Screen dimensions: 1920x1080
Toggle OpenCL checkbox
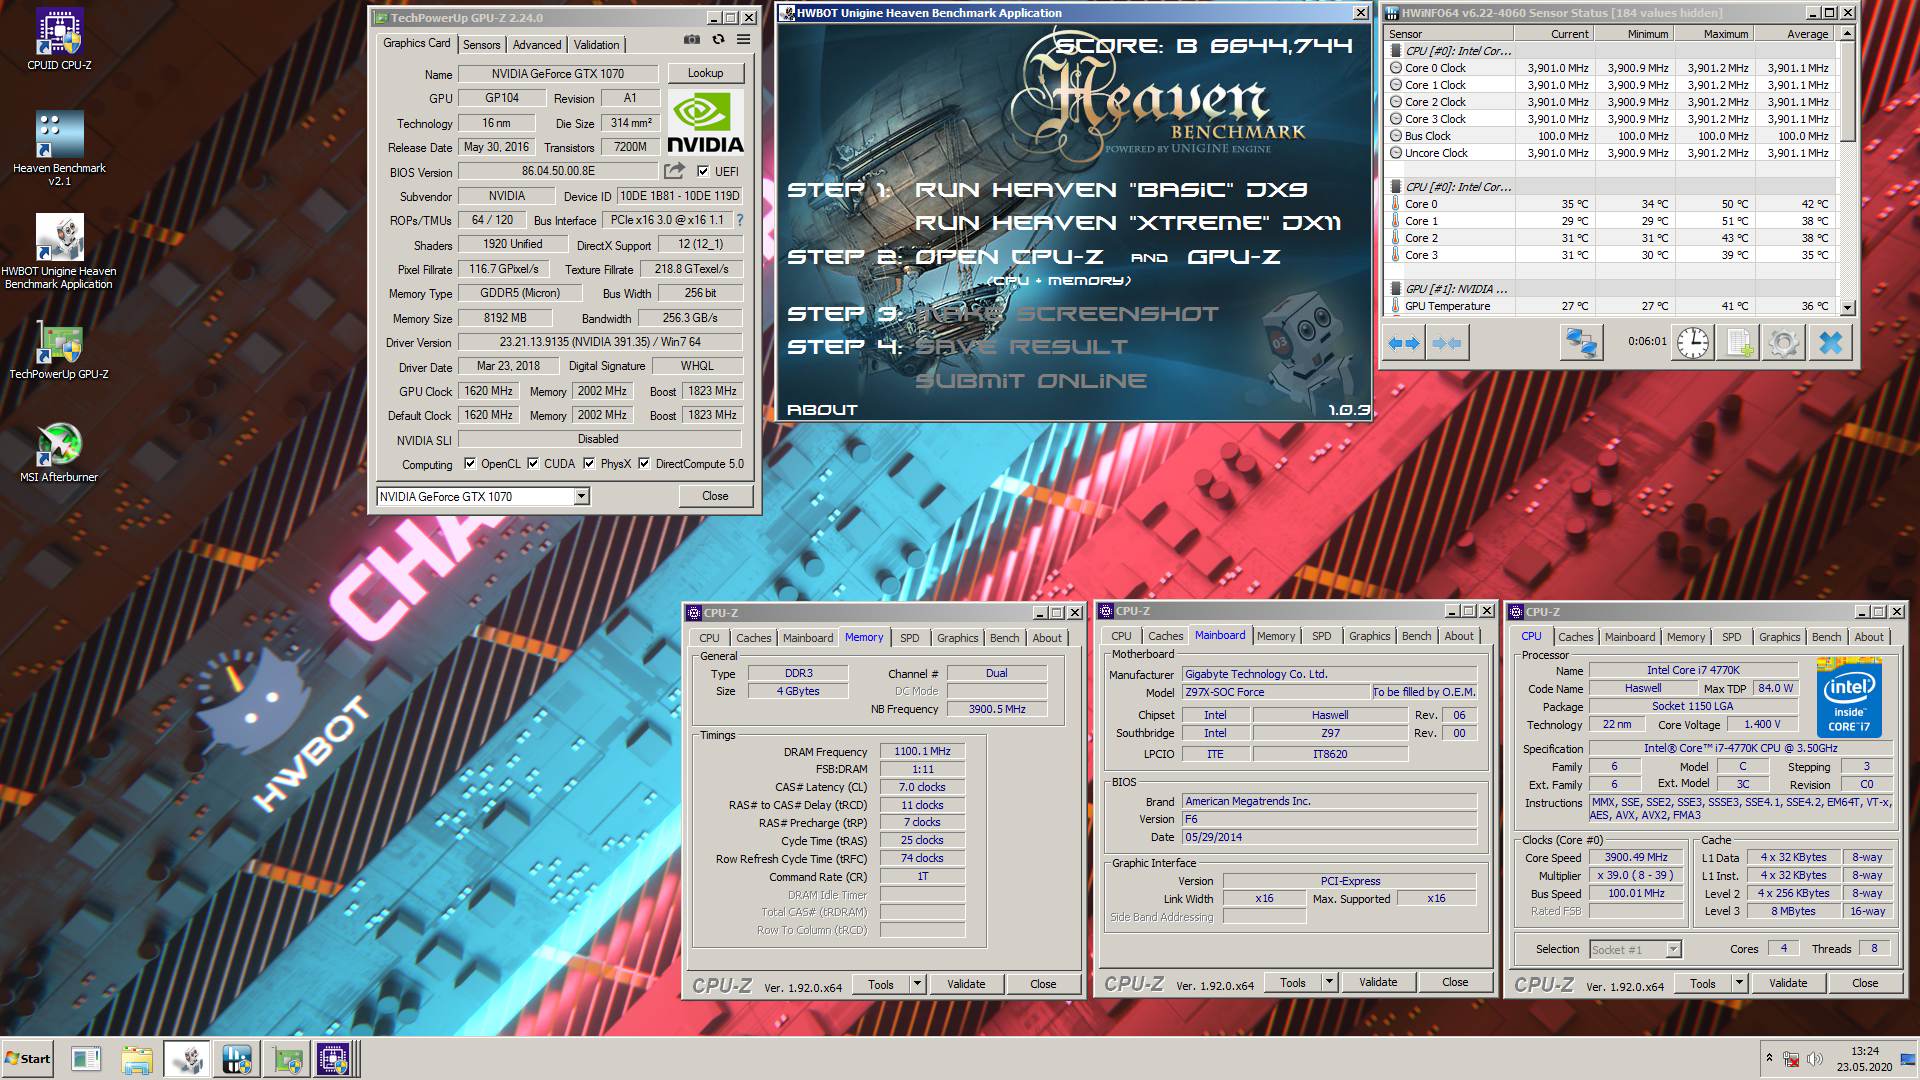[470, 463]
